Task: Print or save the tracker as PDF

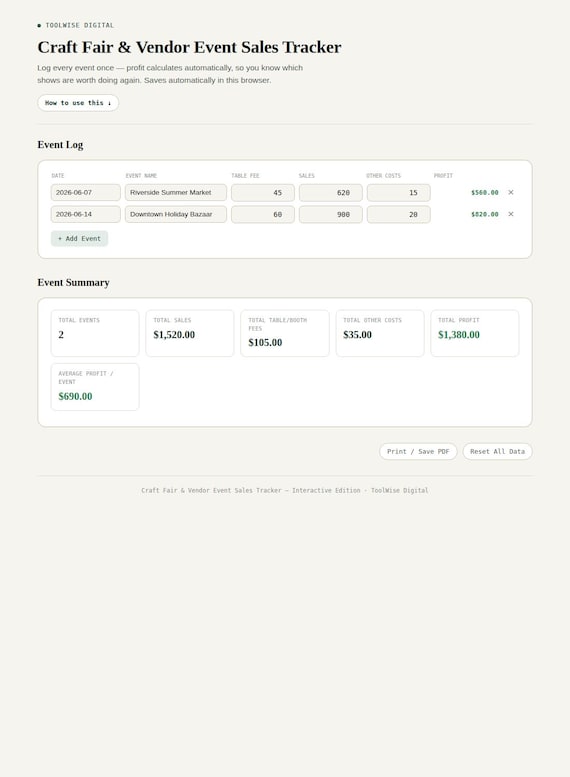Action: click(x=418, y=451)
